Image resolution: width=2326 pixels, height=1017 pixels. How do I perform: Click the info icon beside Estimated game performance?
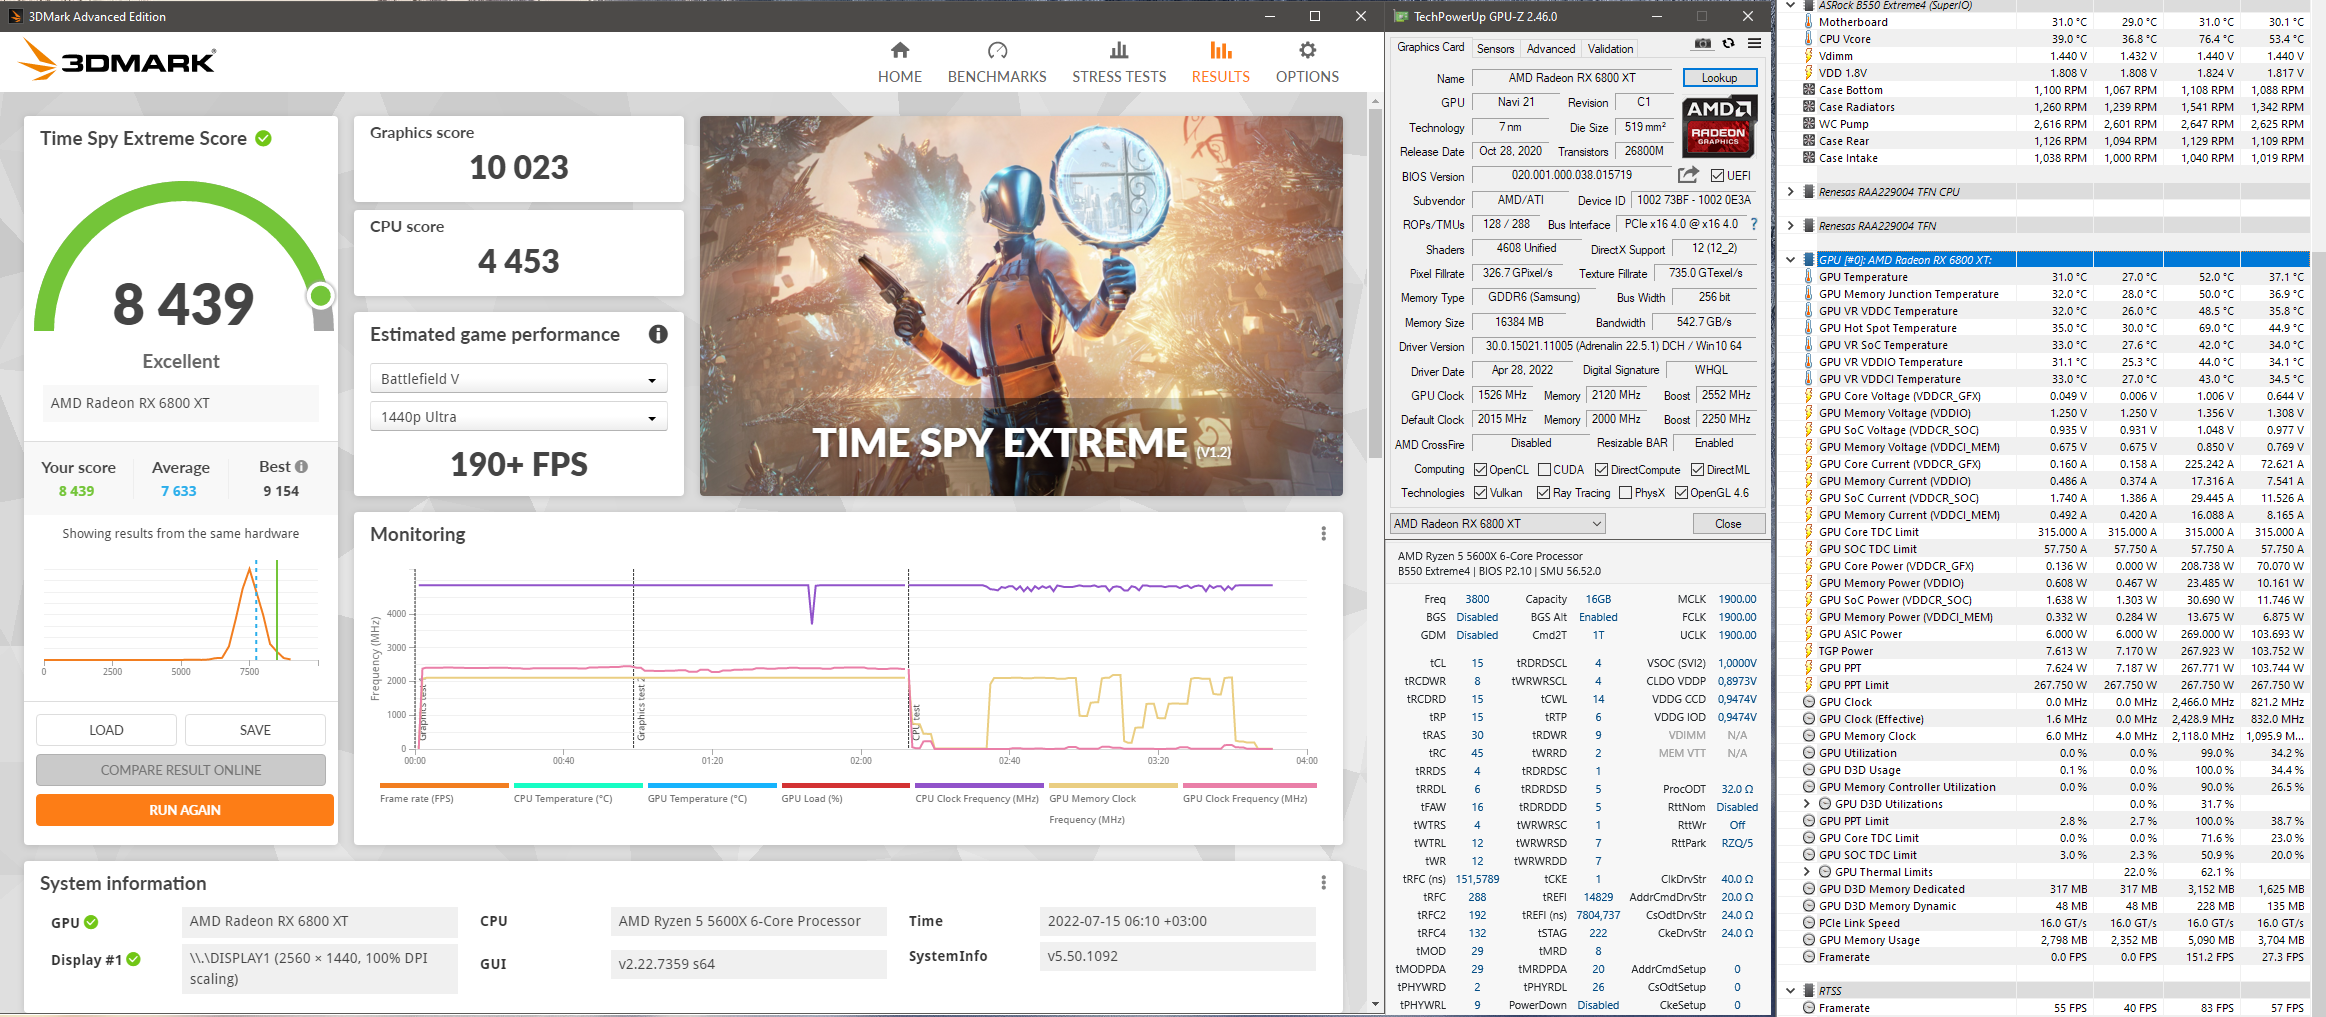tap(658, 334)
